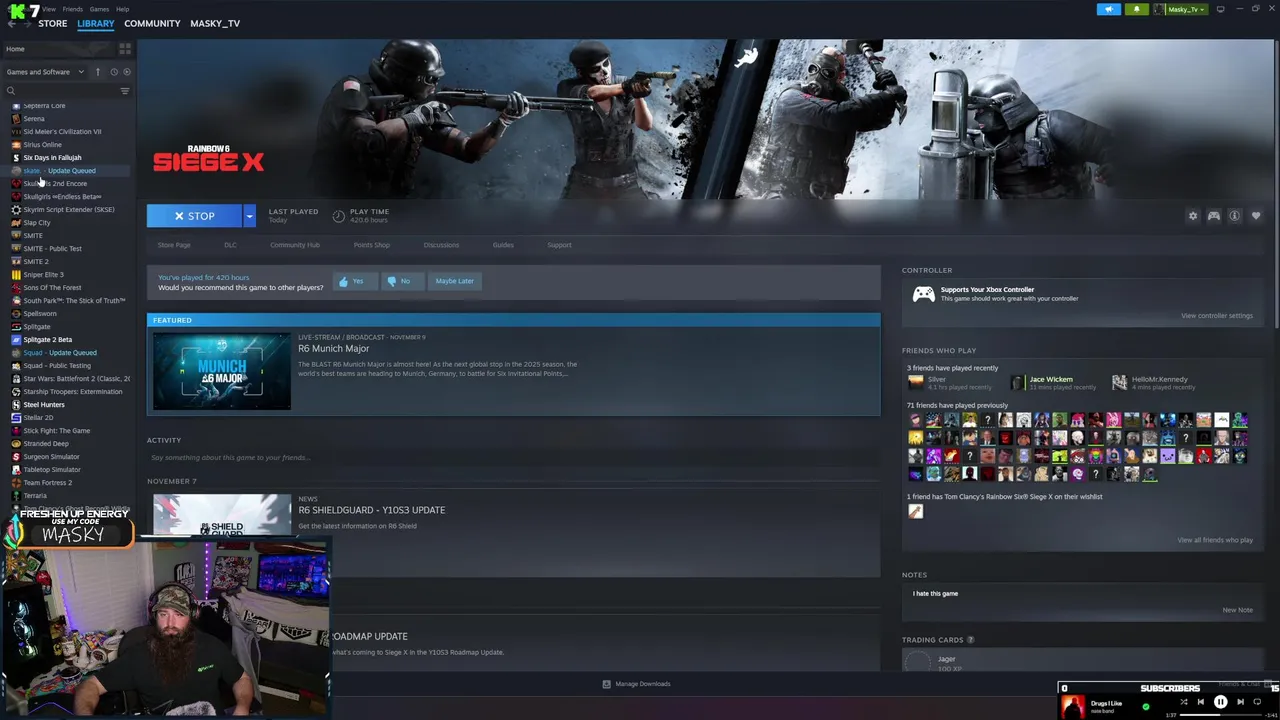Open the Help menu
The height and width of the screenshot is (720, 1280).
122,9
